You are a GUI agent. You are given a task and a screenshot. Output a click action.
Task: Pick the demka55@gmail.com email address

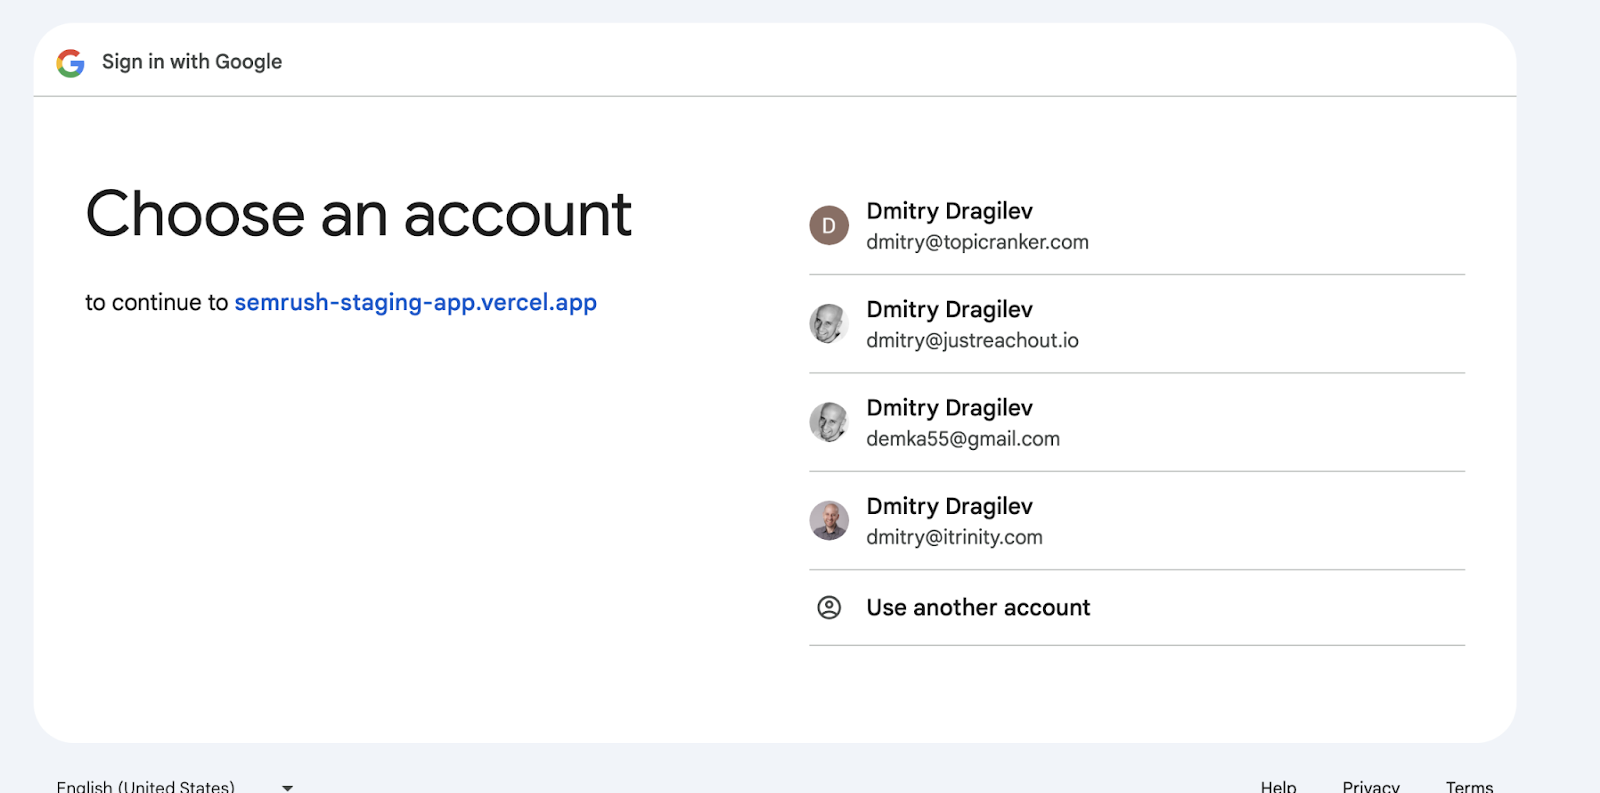tap(962, 439)
